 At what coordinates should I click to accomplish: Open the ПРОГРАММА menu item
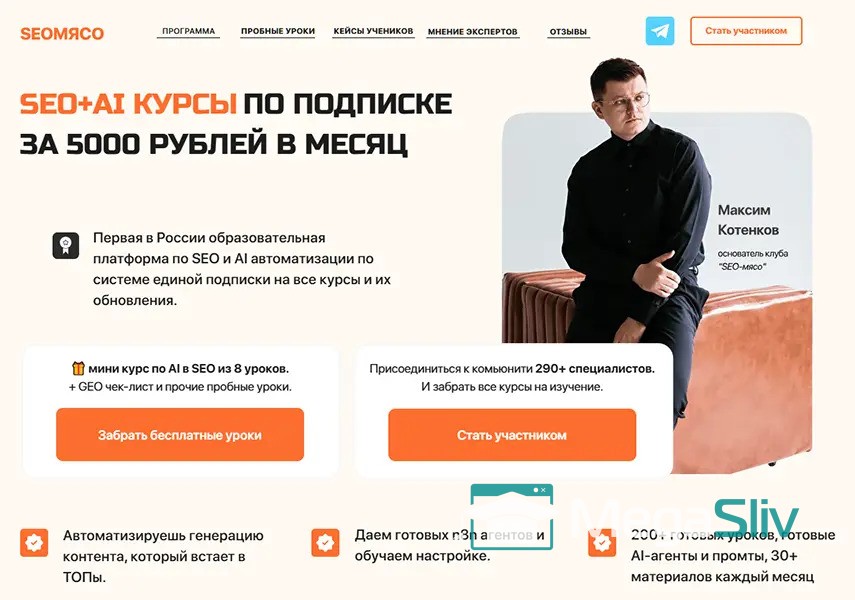pyautogui.click(x=189, y=31)
